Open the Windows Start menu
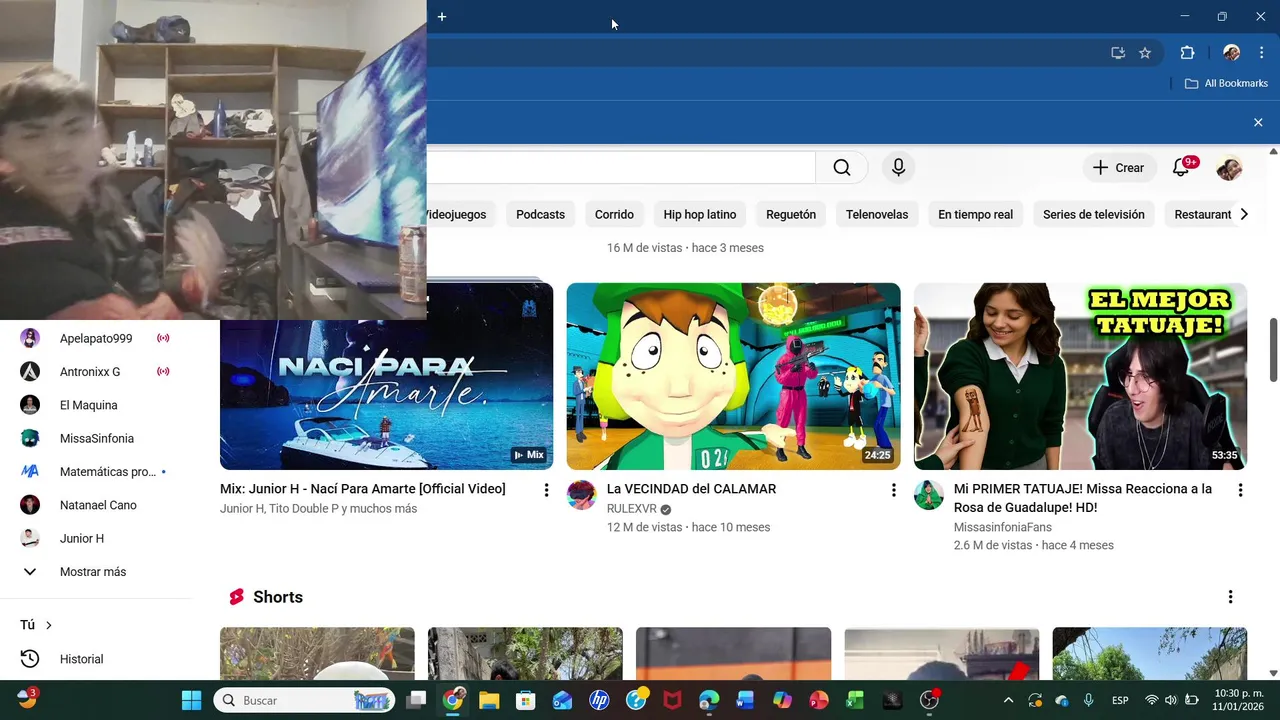This screenshot has height=720, width=1280. [x=191, y=700]
